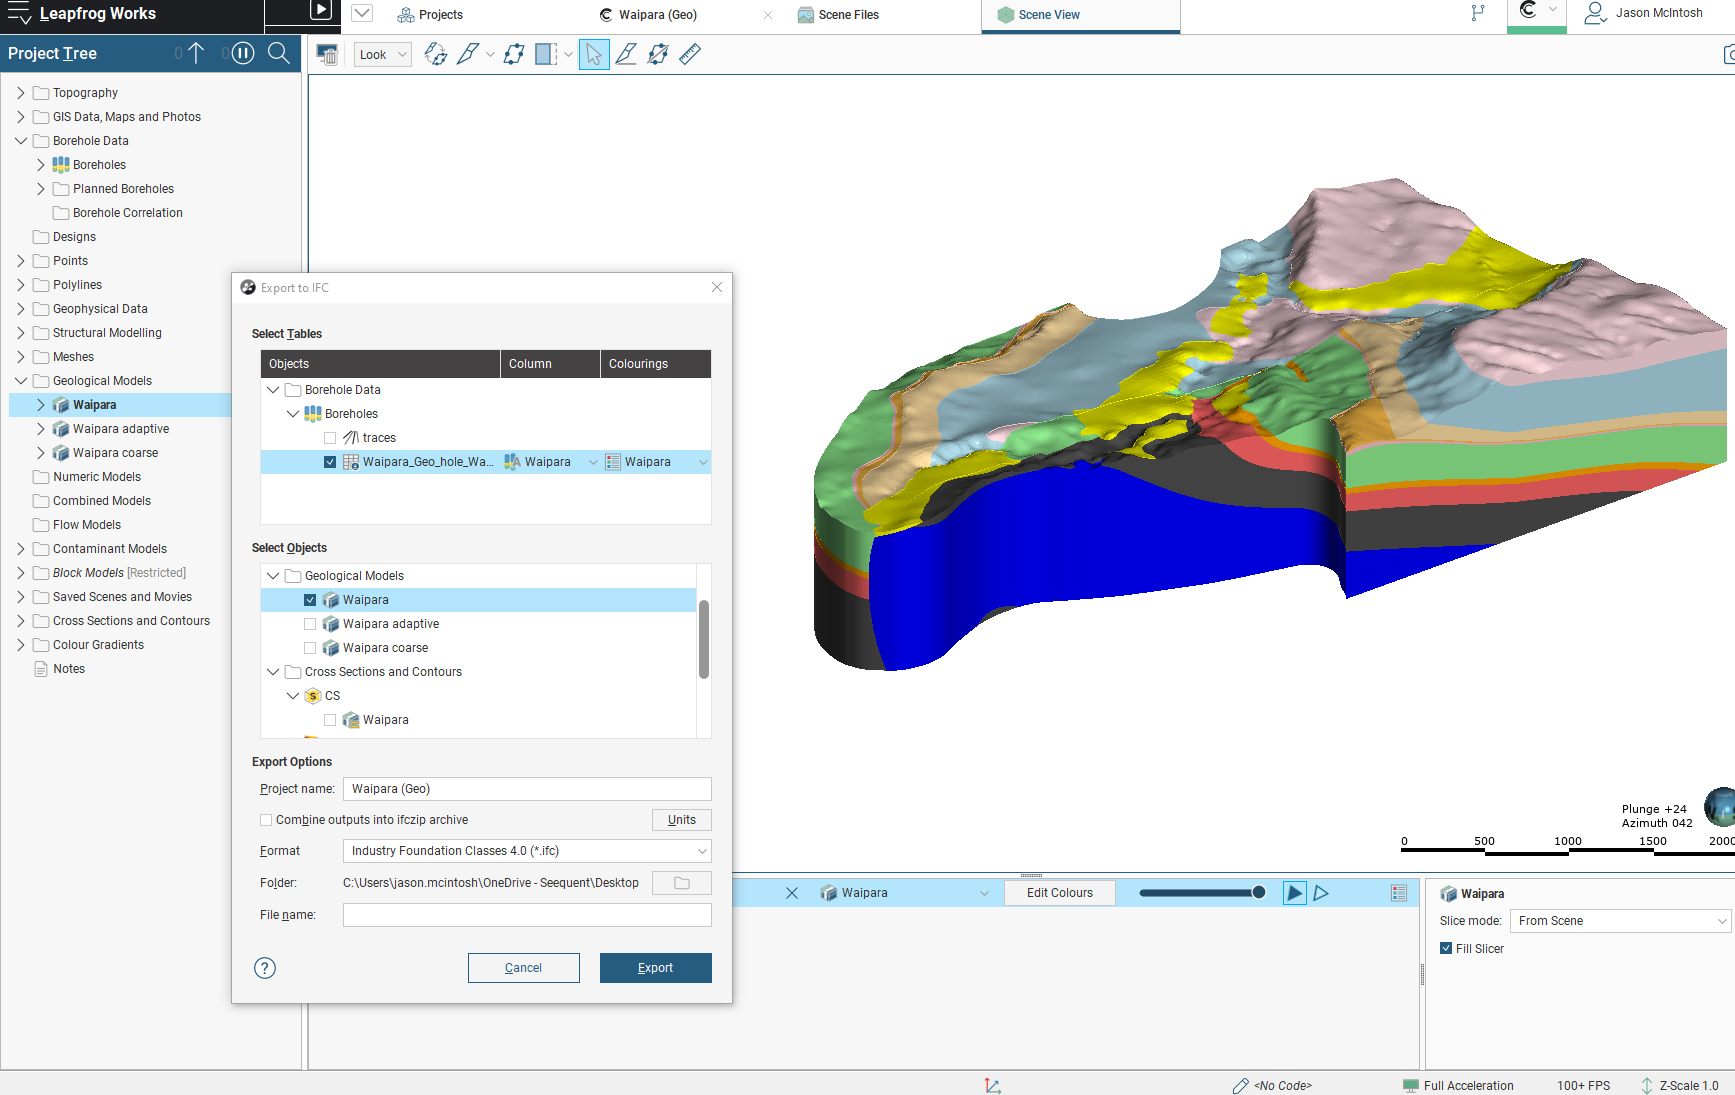Check the Waipara adaptive model checkbox
Image resolution: width=1735 pixels, height=1095 pixels.
pyautogui.click(x=310, y=624)
